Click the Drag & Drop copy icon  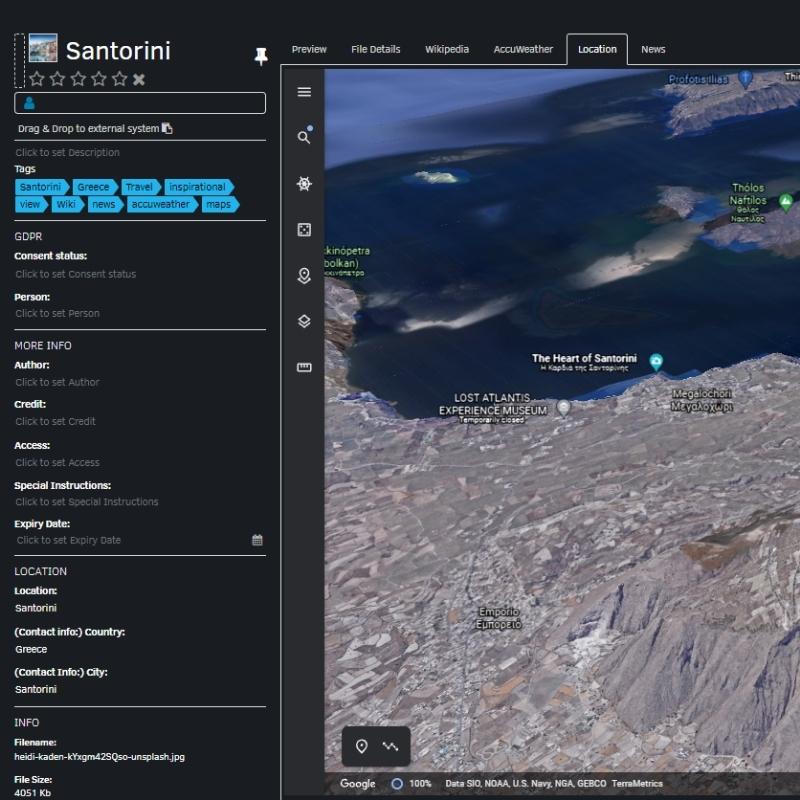167,128
